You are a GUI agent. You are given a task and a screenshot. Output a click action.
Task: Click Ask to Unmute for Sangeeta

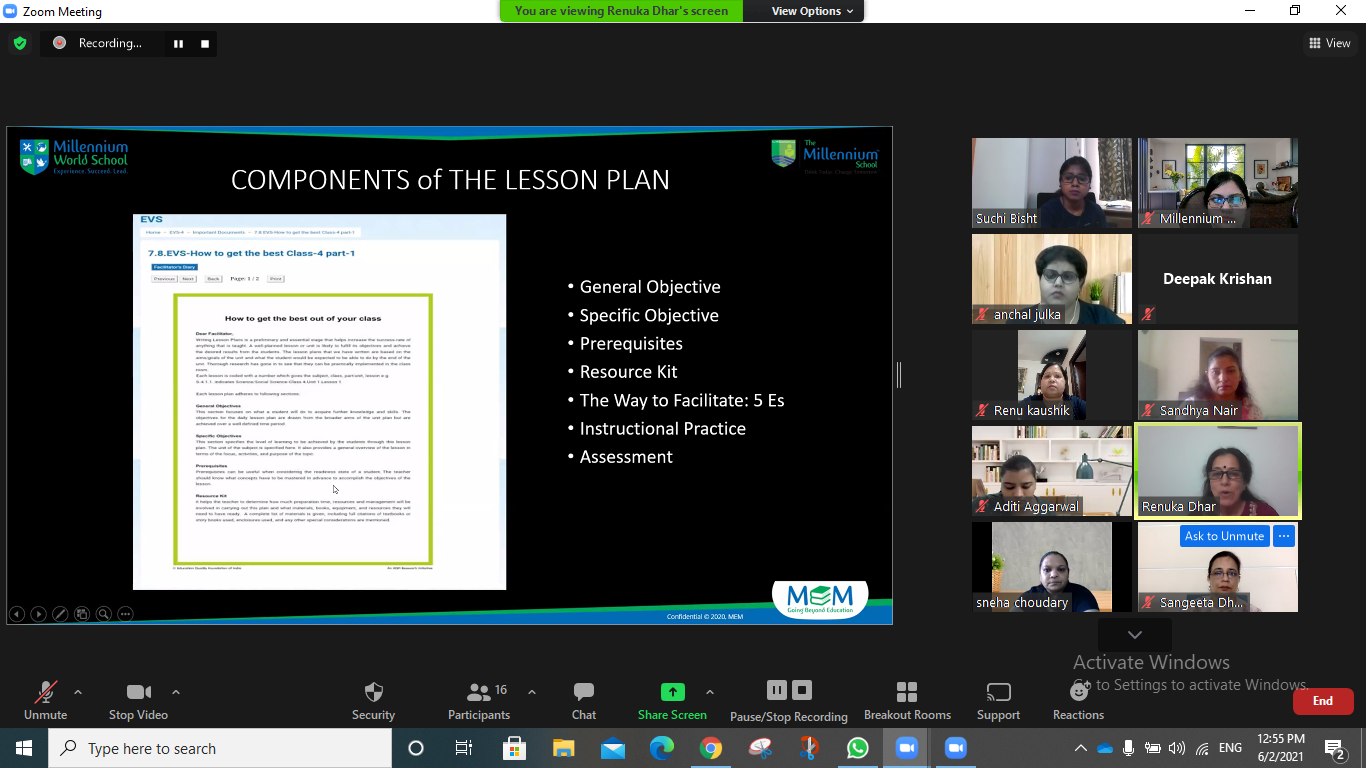(x=1224, y=536)
